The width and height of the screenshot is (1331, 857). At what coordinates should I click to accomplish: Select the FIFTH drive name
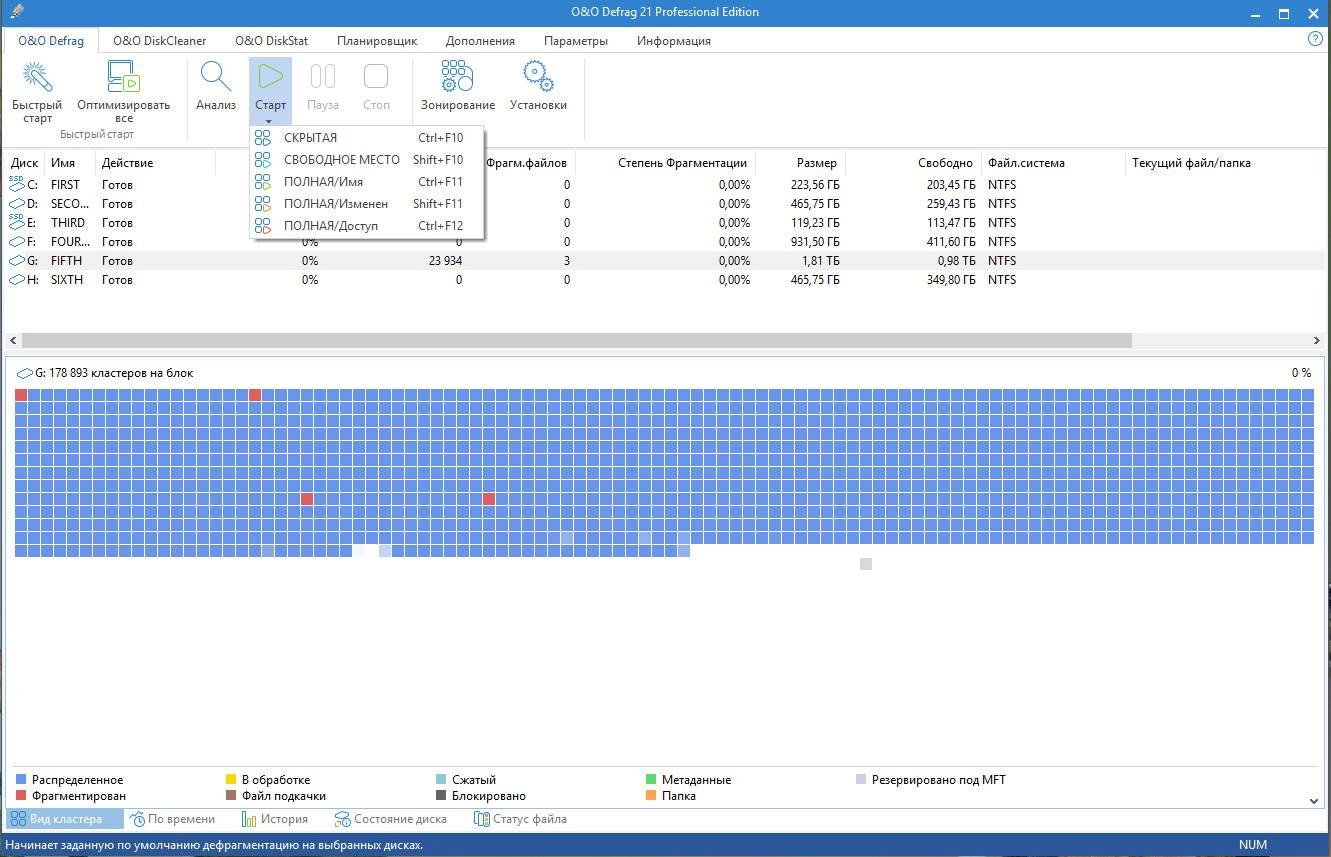66,260
